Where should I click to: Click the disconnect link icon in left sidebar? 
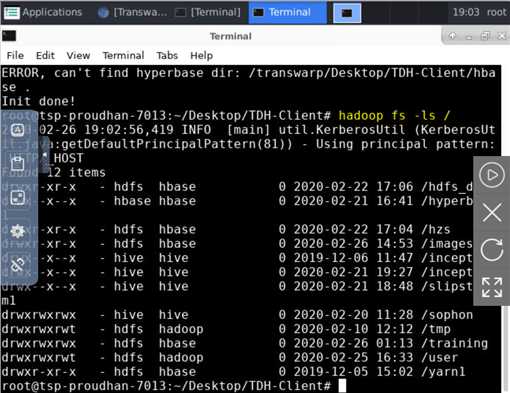click(18, 265)
